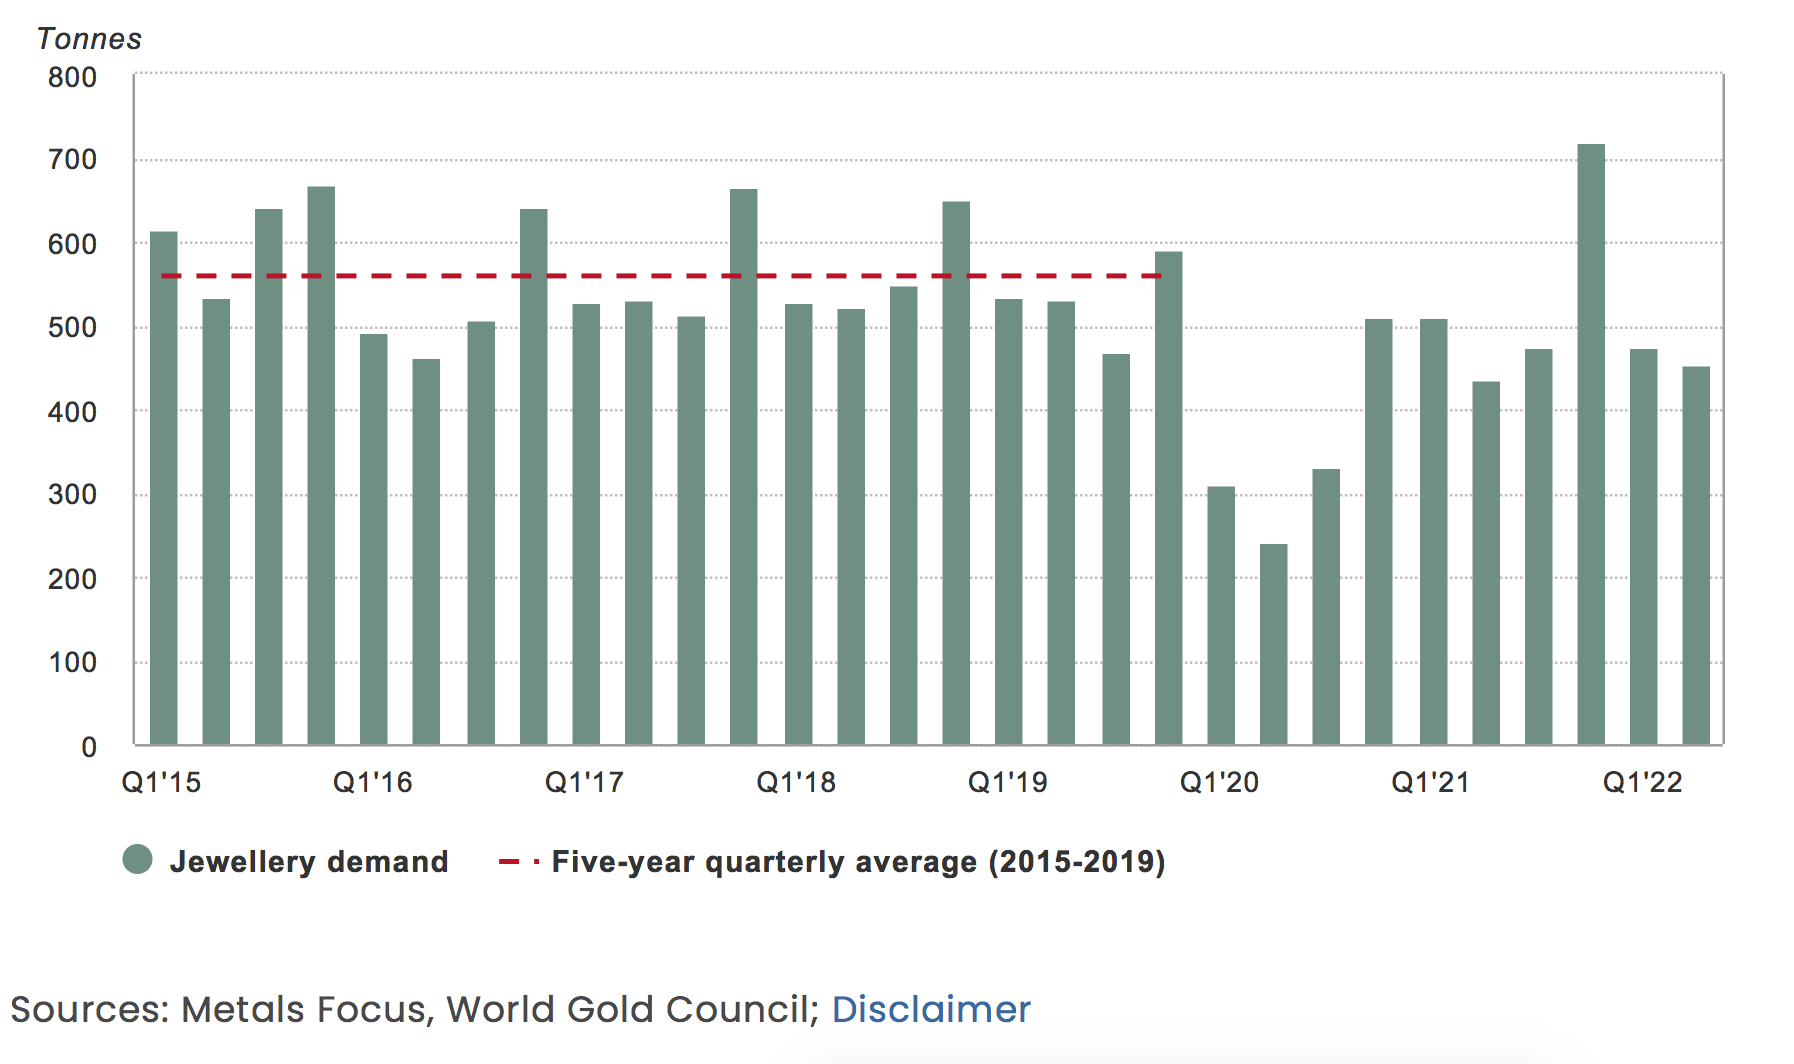Click the Five-year quarterly average legend text
This screenshot has width=1794, height=1064.
pos(858,861)
